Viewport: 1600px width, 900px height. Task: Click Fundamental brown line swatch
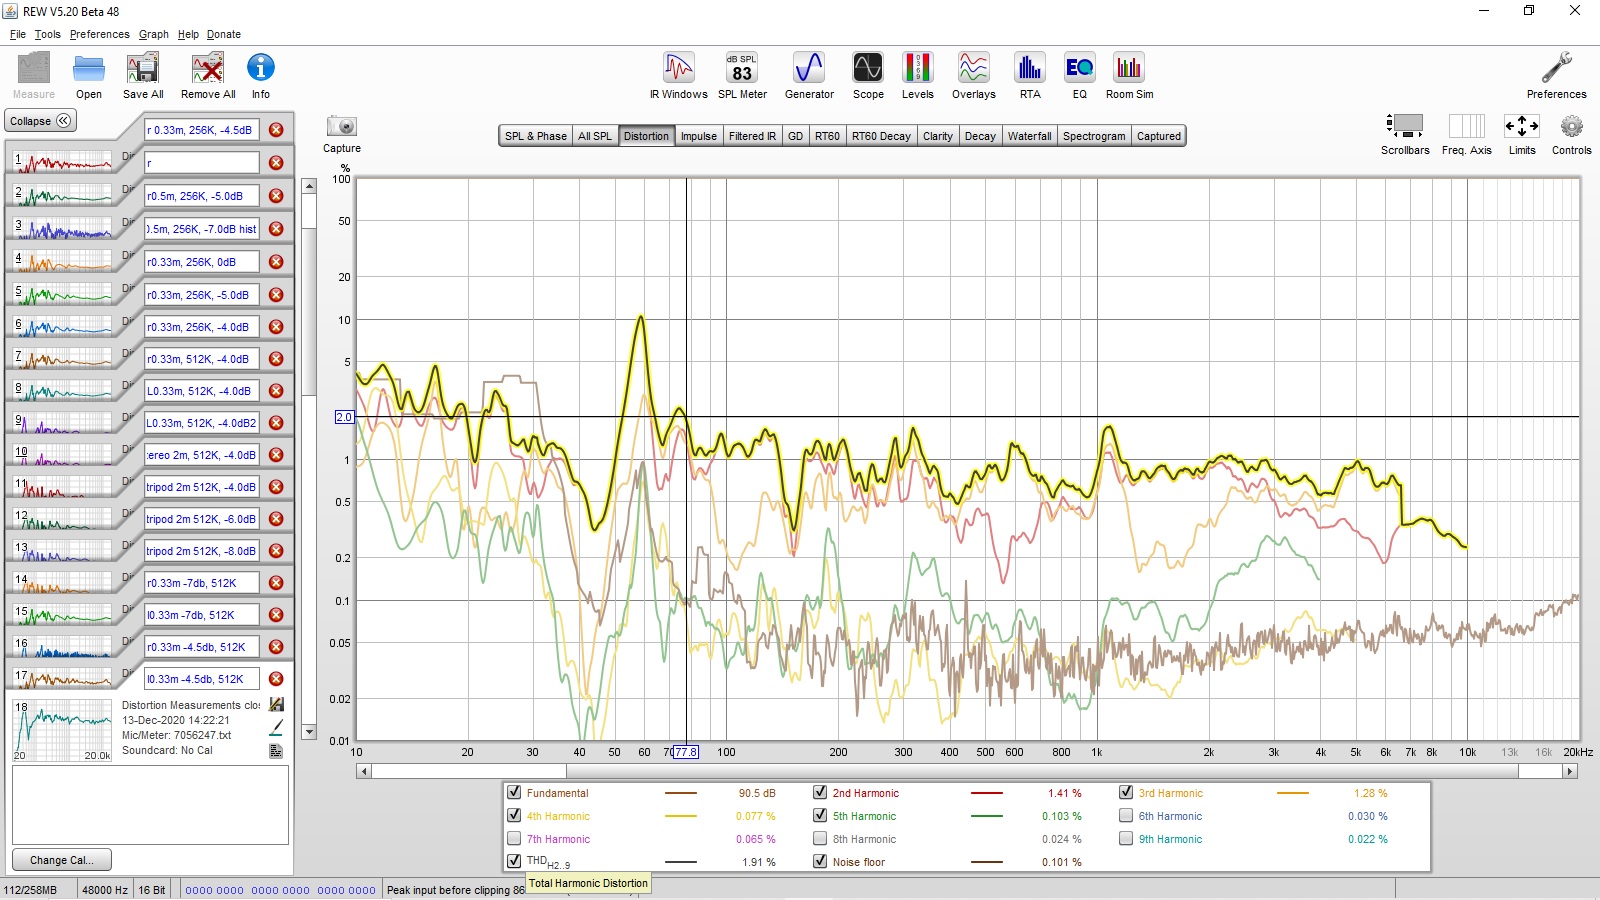coord(681,793)
